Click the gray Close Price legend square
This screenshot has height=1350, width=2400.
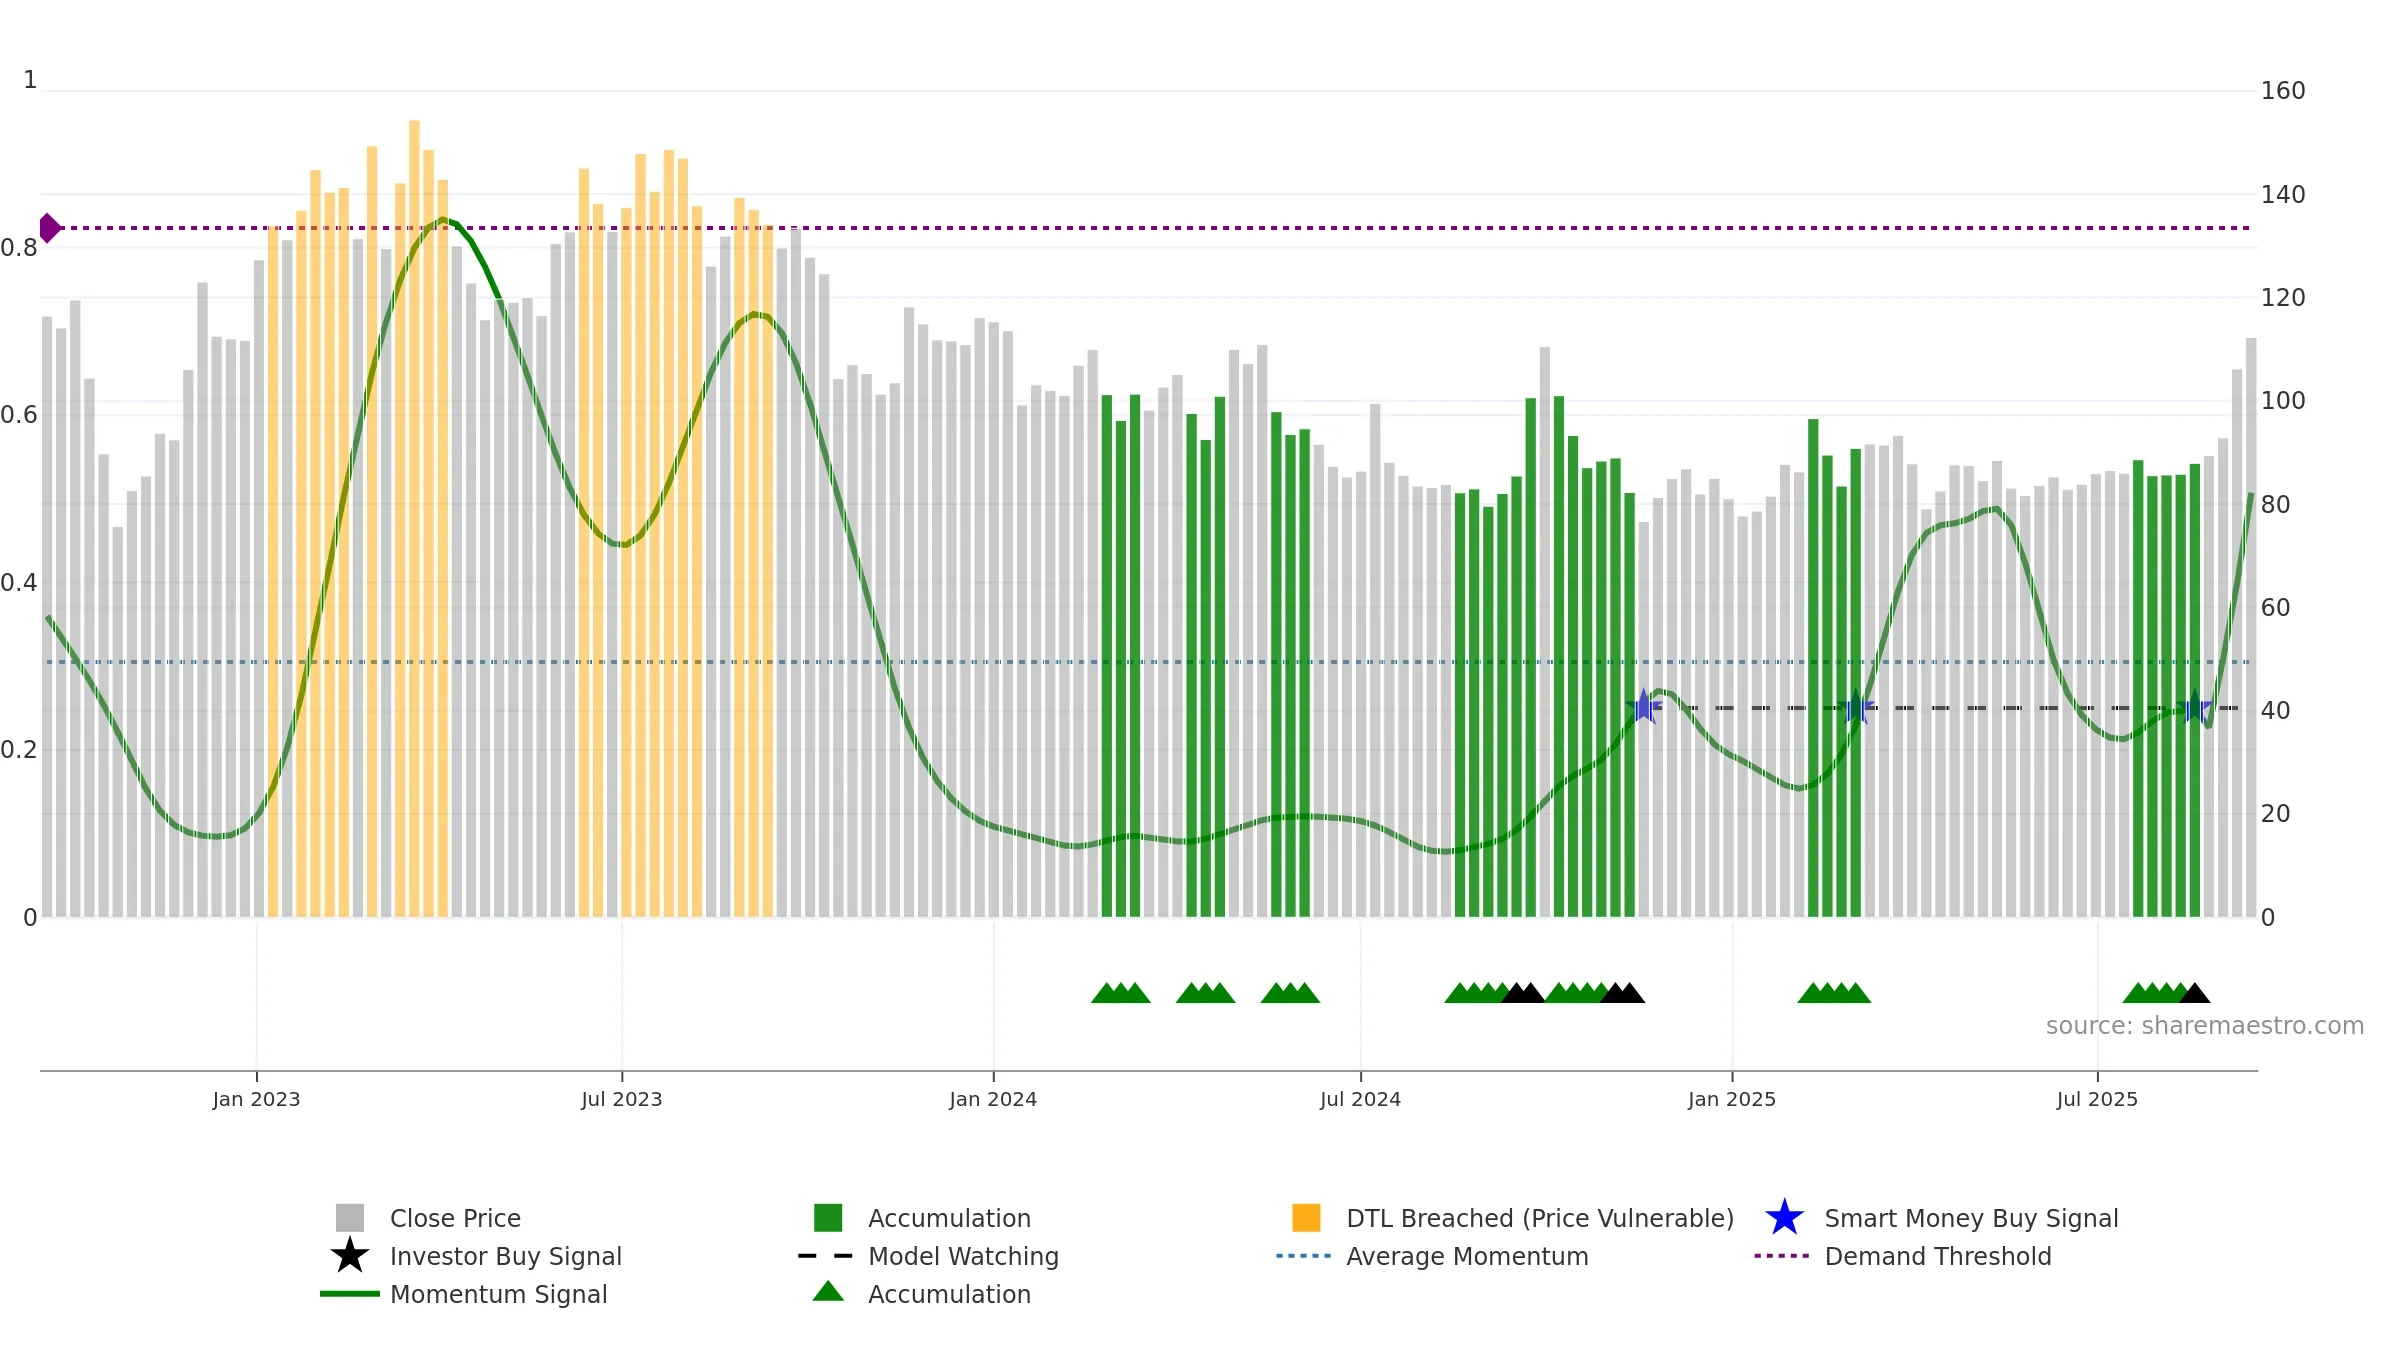pos(350,1218)
